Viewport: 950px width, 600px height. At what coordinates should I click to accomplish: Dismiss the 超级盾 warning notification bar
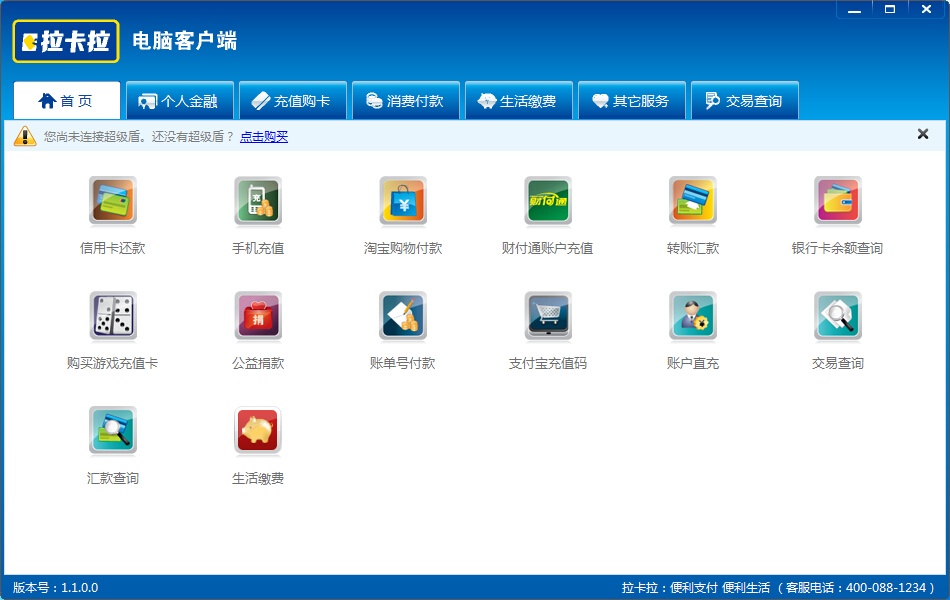[923, 134]
